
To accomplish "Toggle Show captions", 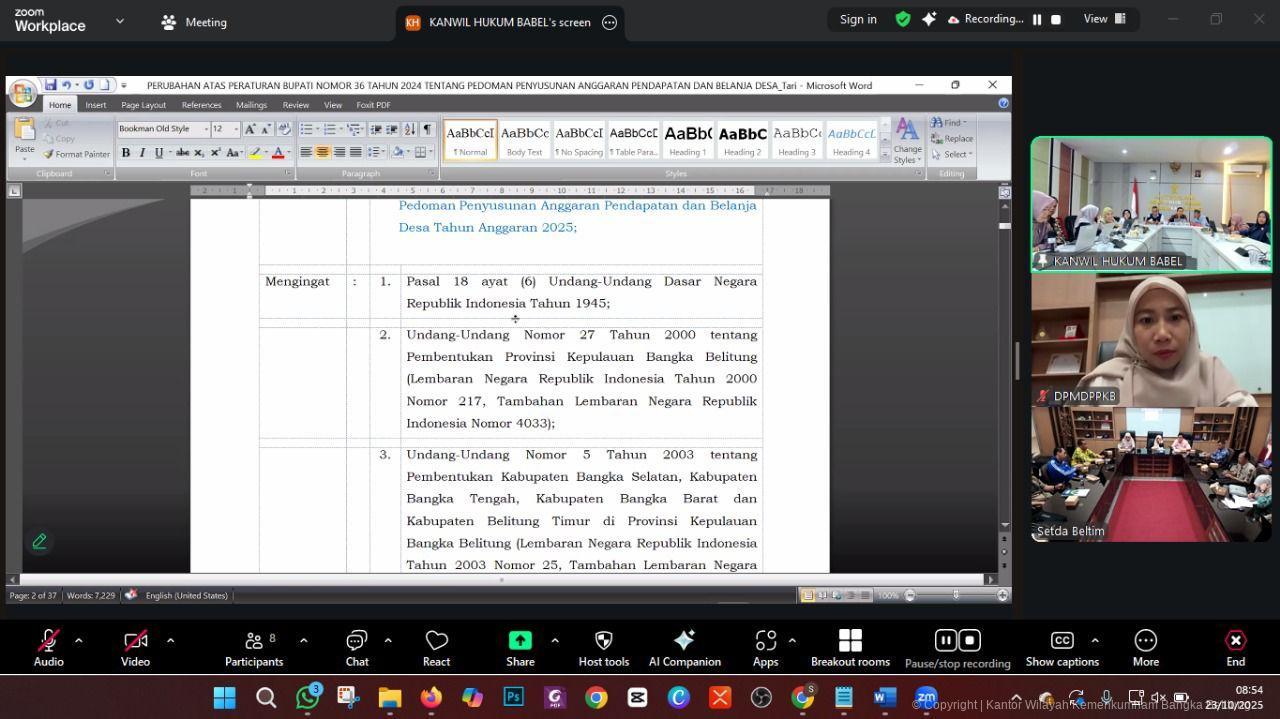I will pos(1062,647).
